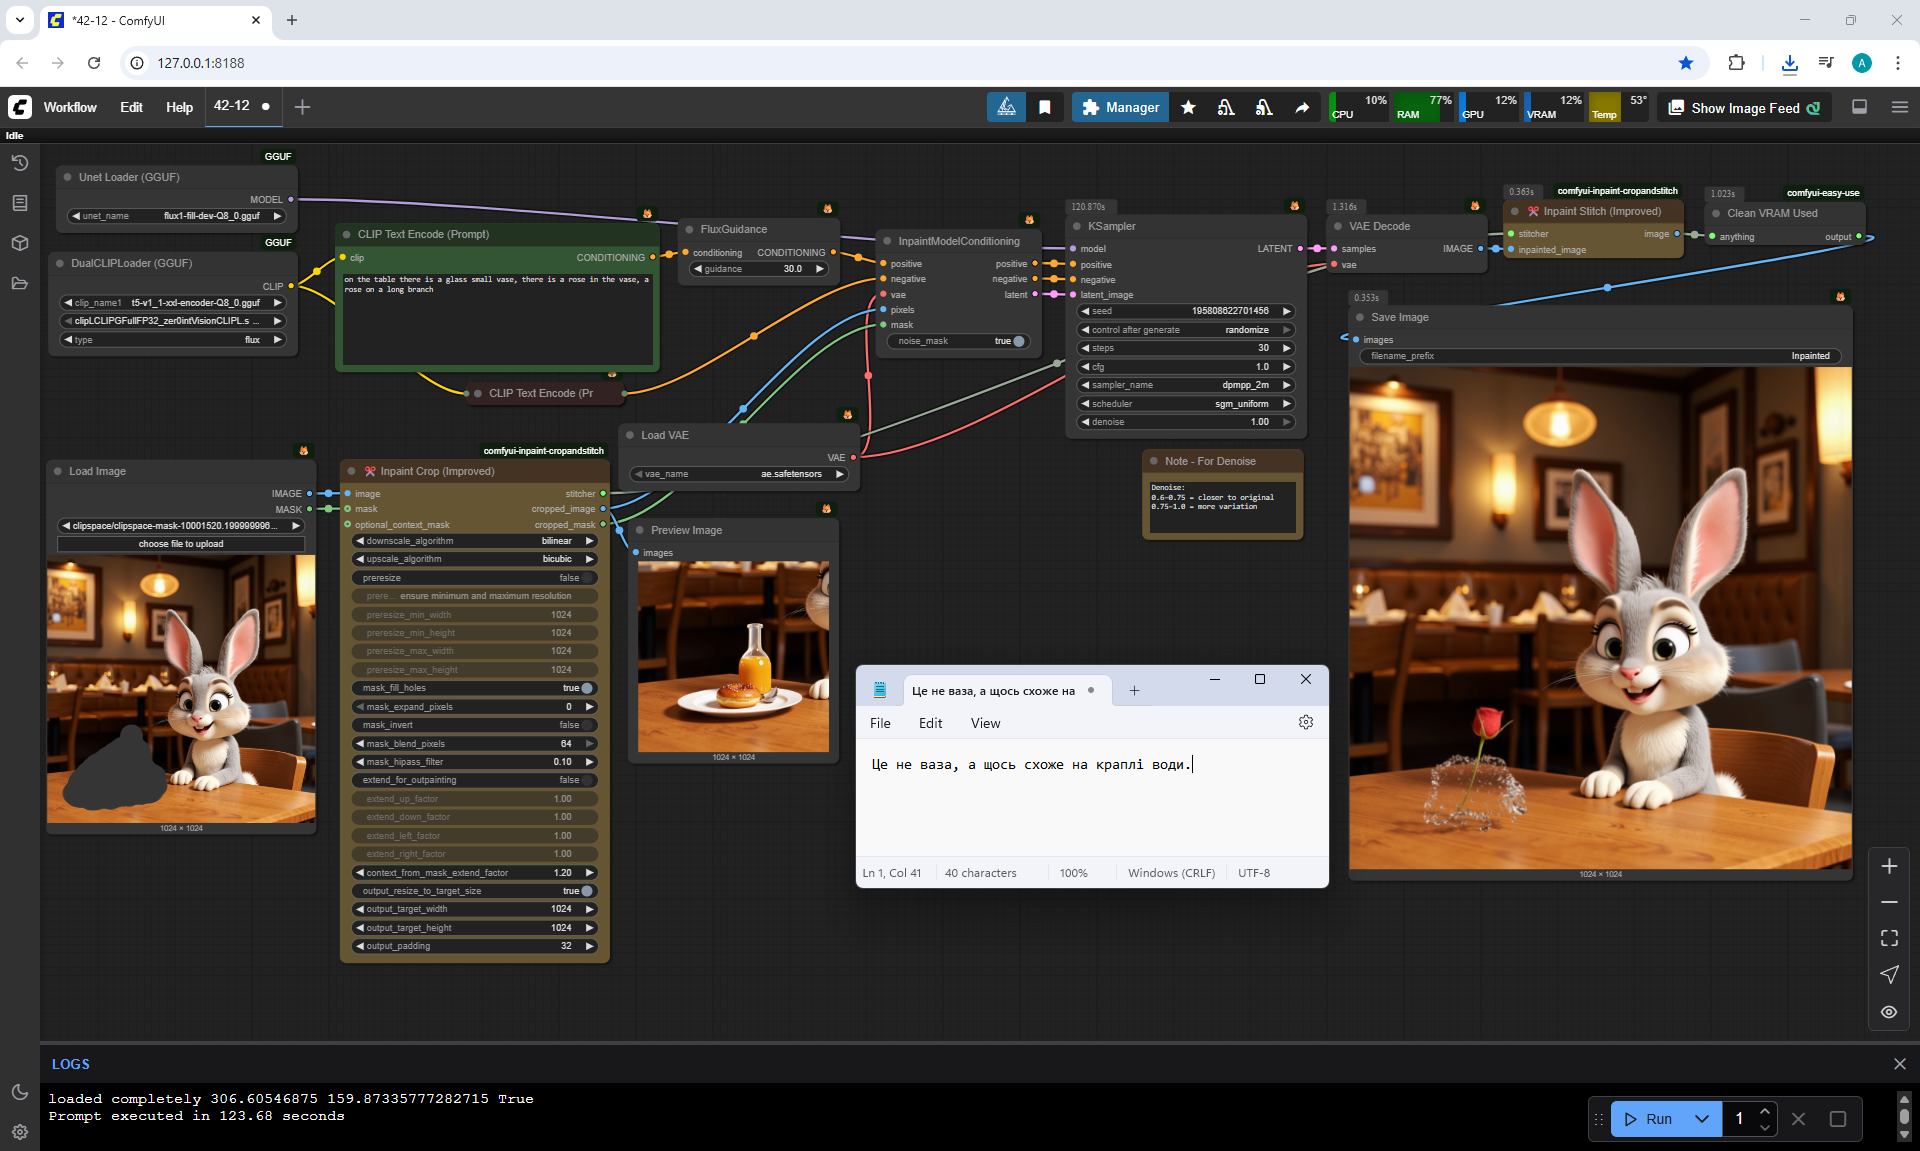Open the workflows folder sidebar icon
The width and height of the screenshot is (1920, 1151).
(x=20, y=283)
